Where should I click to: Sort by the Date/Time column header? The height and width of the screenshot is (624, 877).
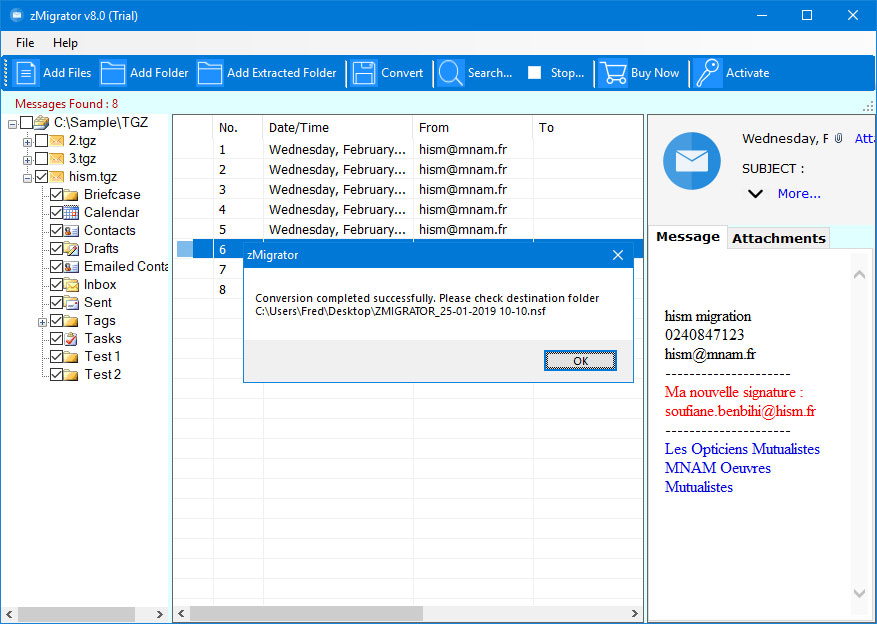click(338, 127)
